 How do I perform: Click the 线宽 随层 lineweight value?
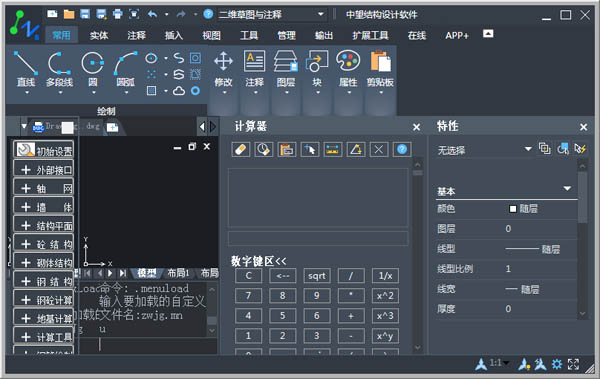(x=522, y=289)
